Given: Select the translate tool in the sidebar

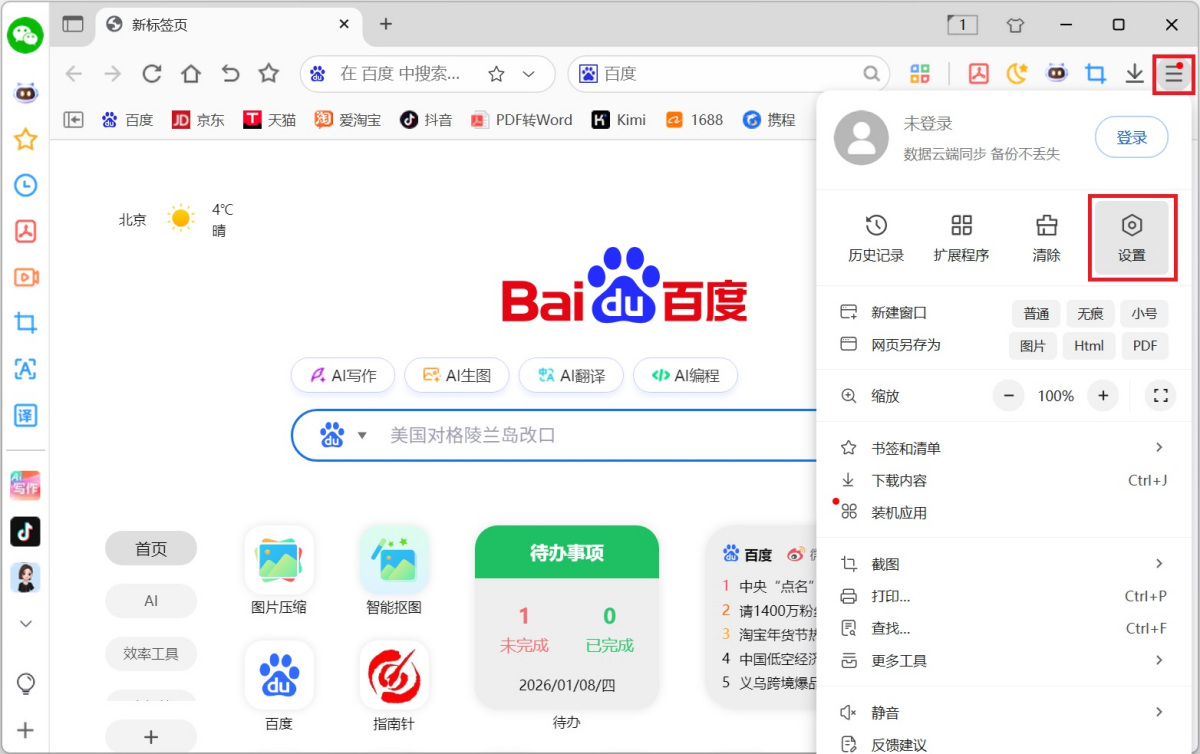Looking at the screenshot, I should (25, 415).
